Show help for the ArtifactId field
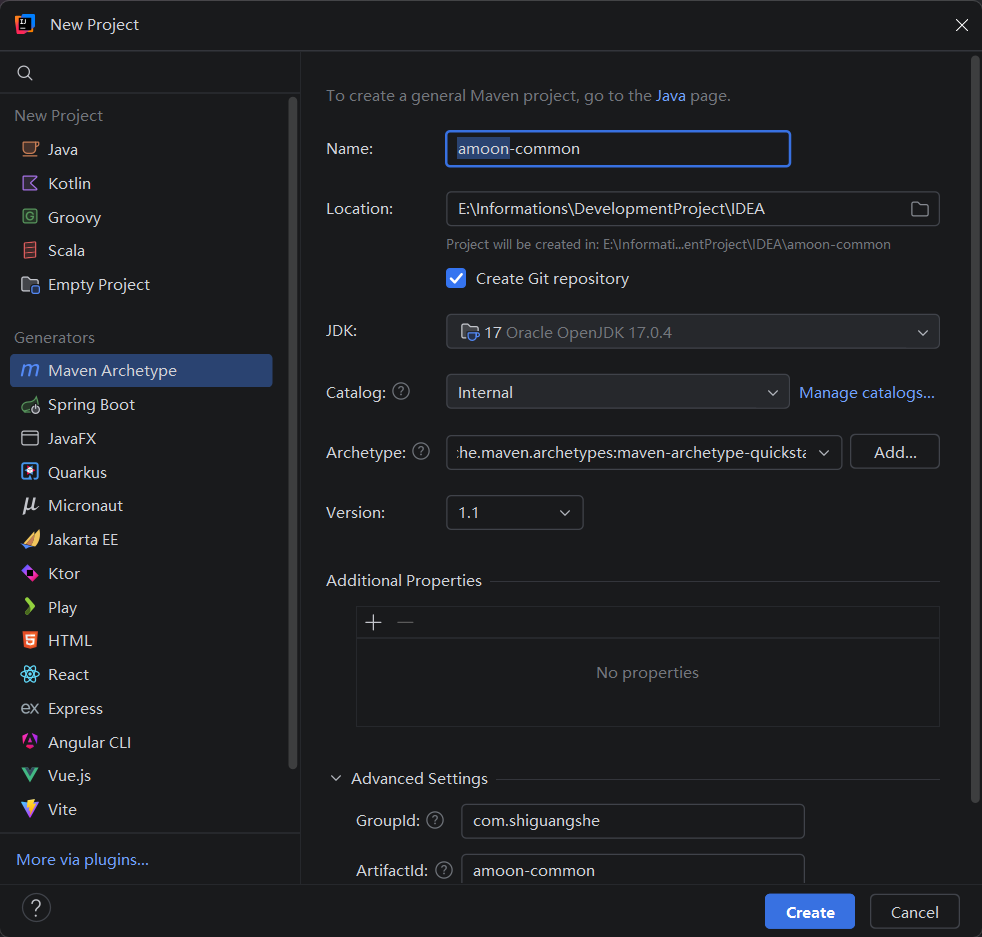Viewport: 982px width, 937px height. (x=443, y=870)
